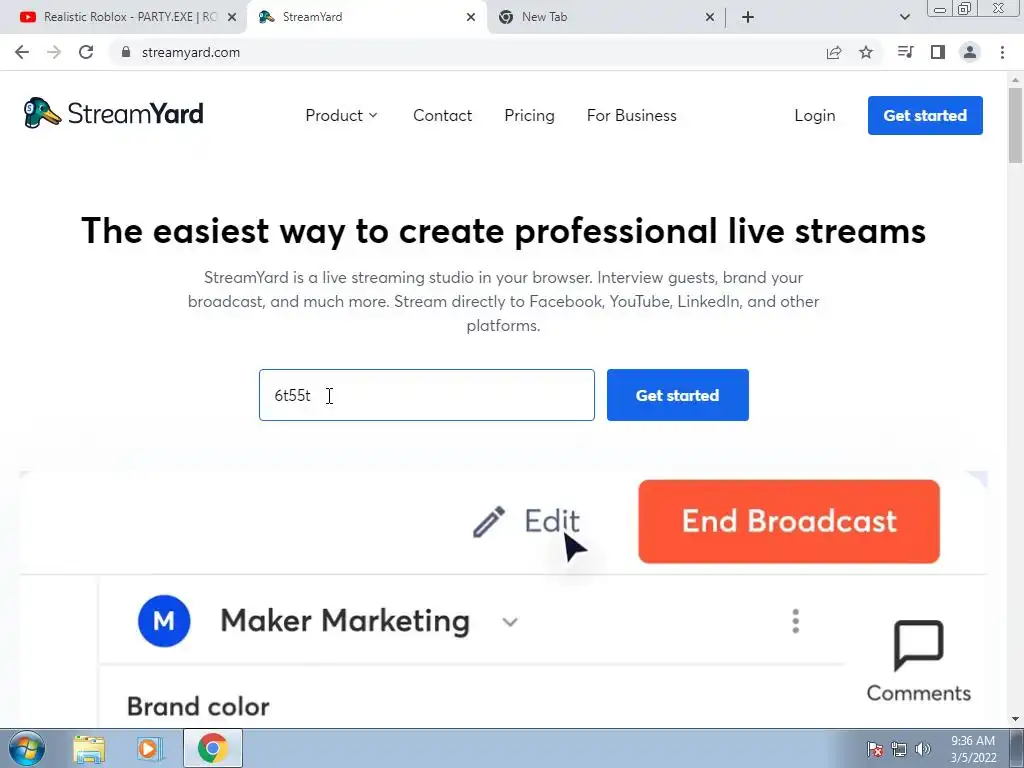This screenshot has width=1024, height=768.
Task: Launch Windows Media Player from the taskbar
Action: (x=148, y=749)
